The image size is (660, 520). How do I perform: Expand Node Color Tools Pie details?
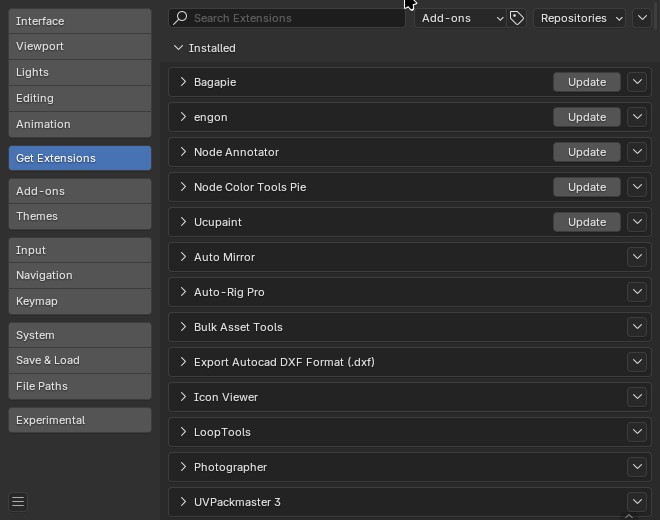[183, 187]
